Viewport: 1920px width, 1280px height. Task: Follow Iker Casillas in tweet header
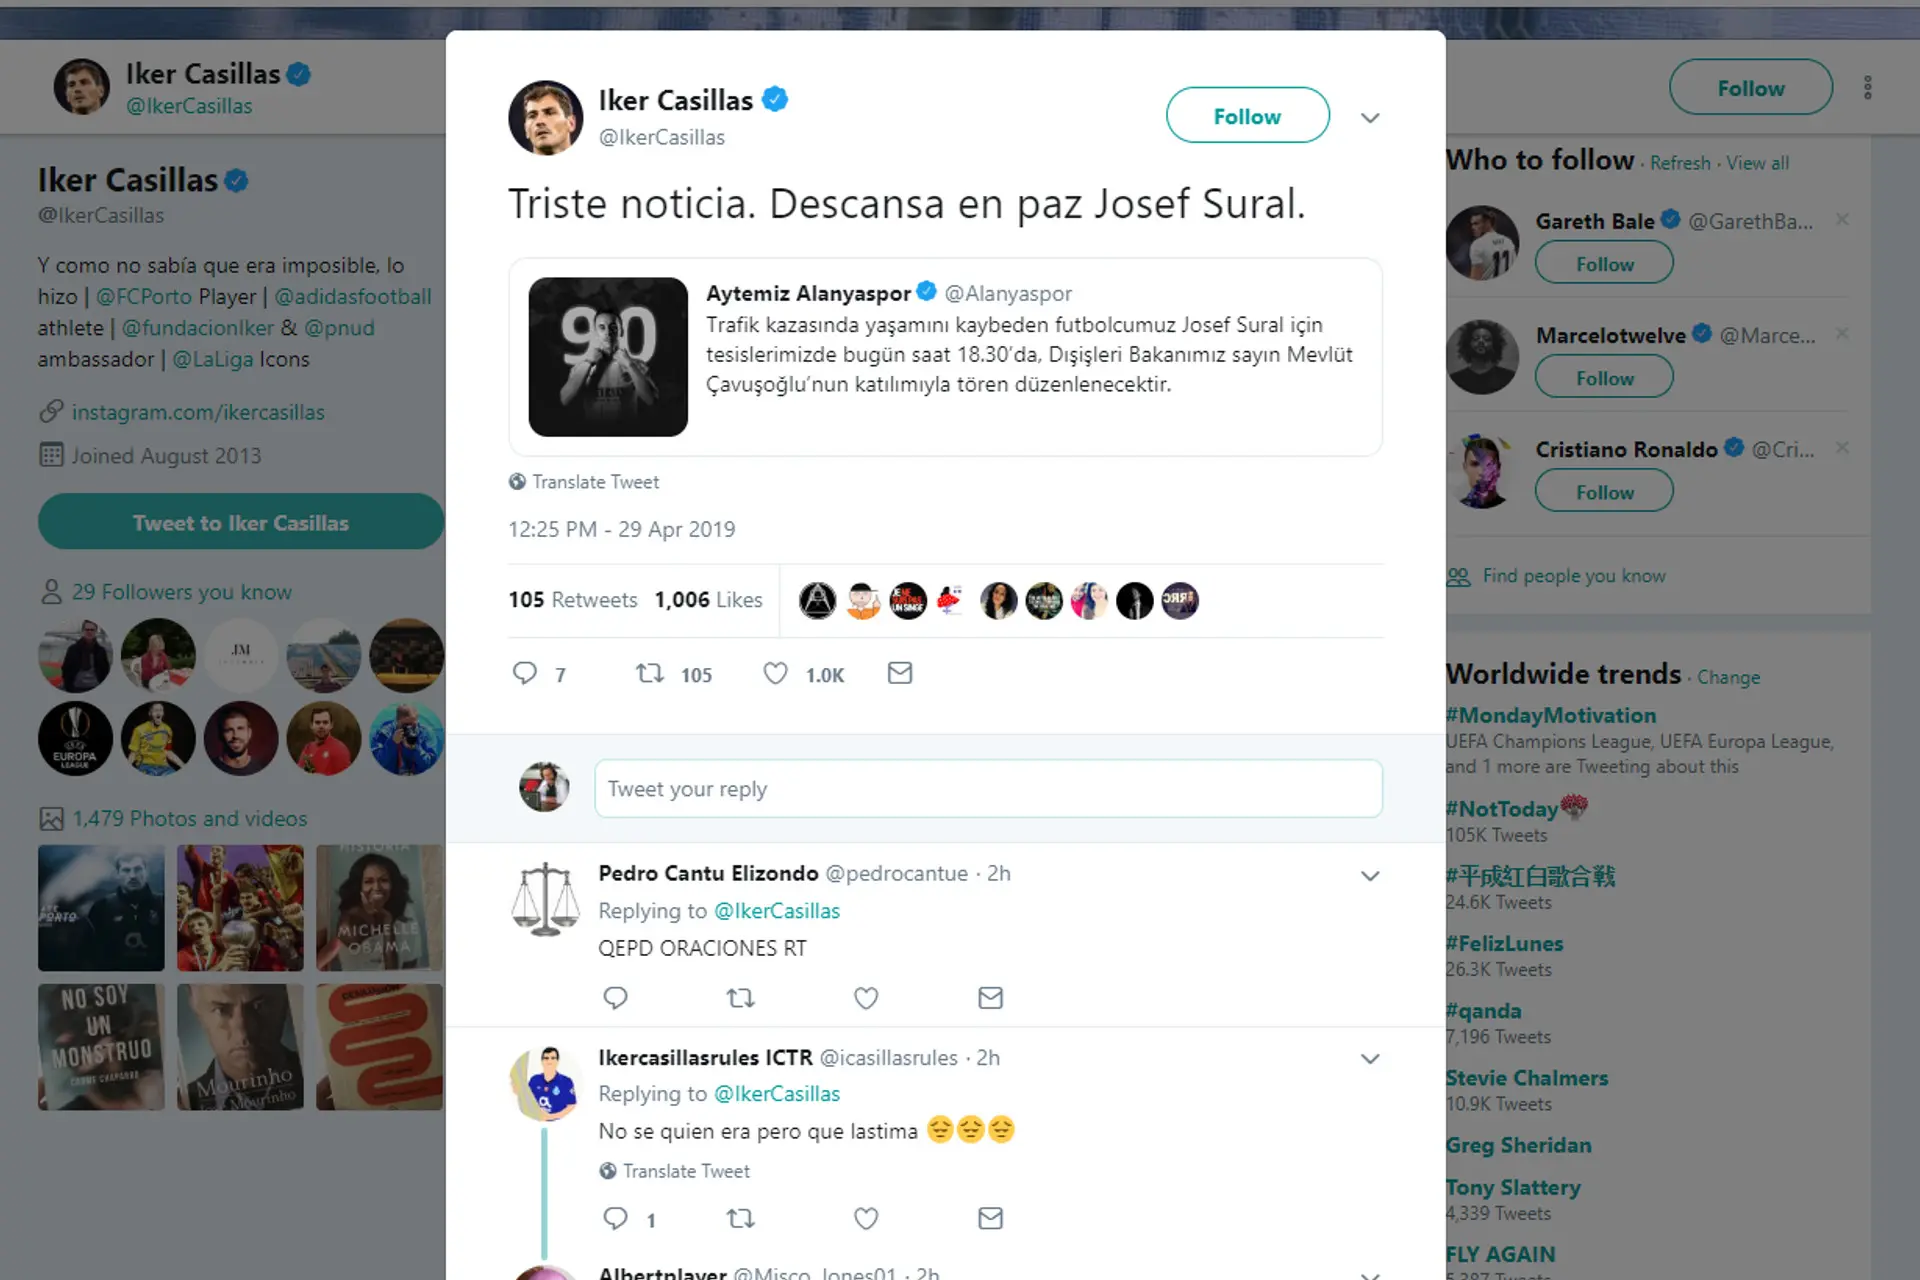[1247, 116]
